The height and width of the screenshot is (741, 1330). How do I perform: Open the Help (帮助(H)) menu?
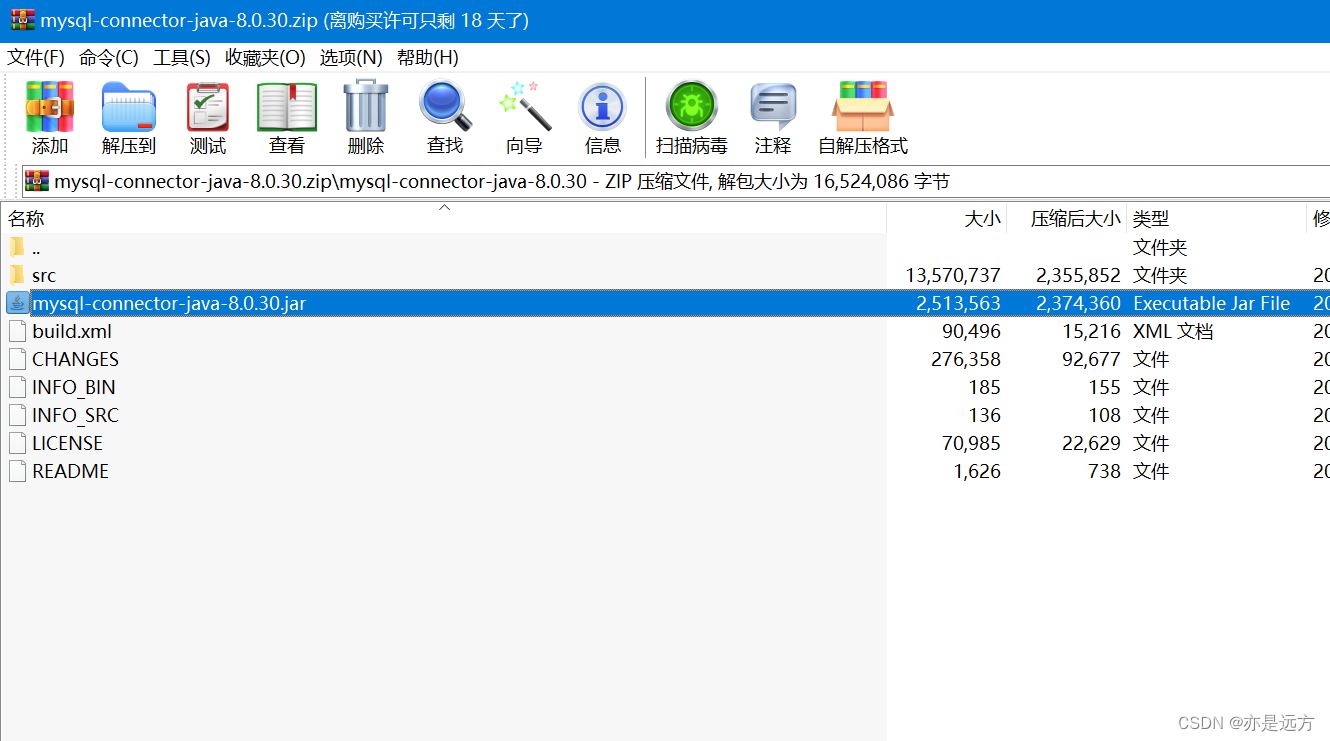[428, 58]
